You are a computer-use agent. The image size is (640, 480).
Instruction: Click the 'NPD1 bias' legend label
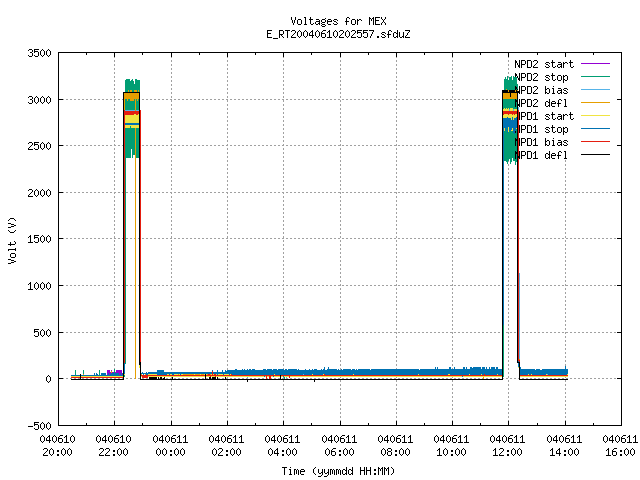click(541, 142)
